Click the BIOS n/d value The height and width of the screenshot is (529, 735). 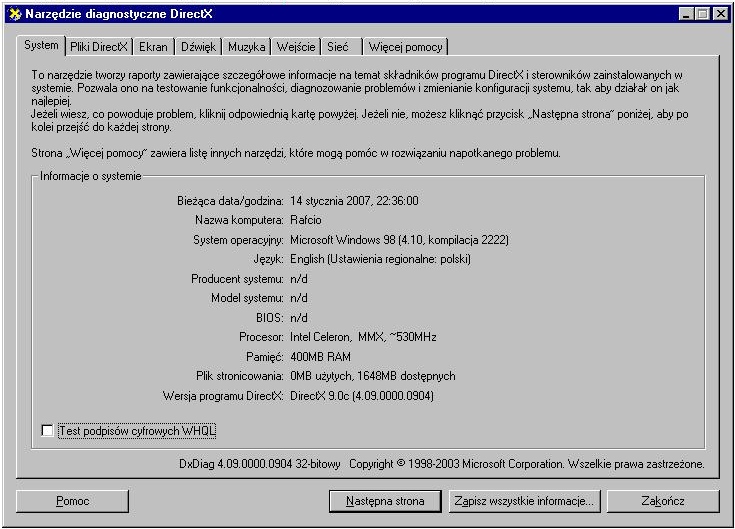tap(299, 318)
